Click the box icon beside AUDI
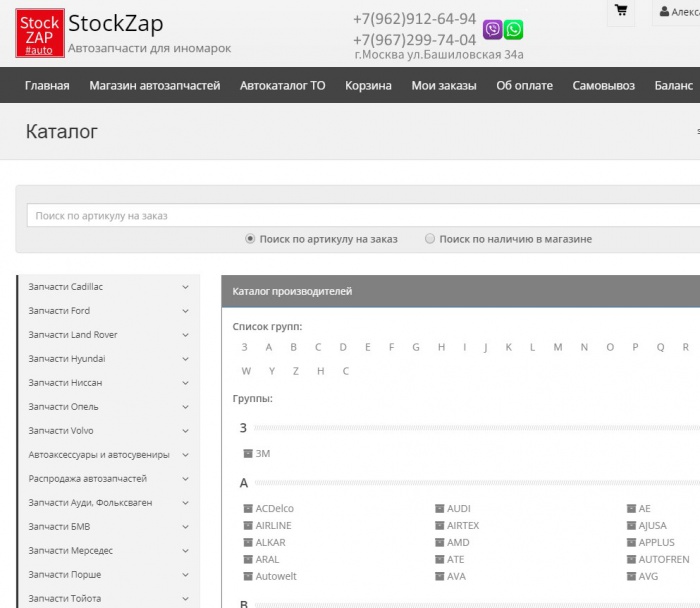The image size is (700, 608). point(440,508)
